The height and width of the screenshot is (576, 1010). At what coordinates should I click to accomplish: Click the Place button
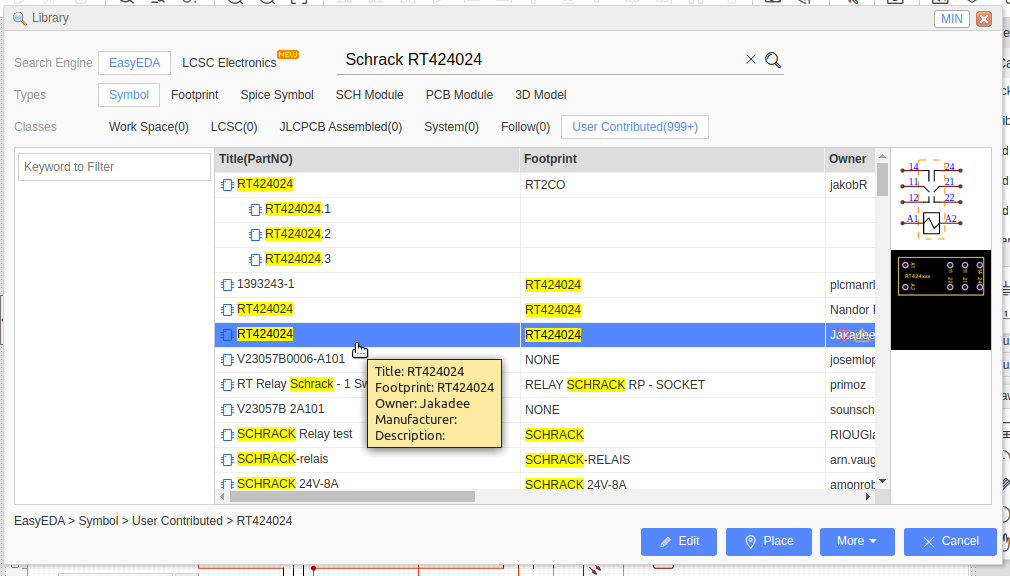(768, 541)
